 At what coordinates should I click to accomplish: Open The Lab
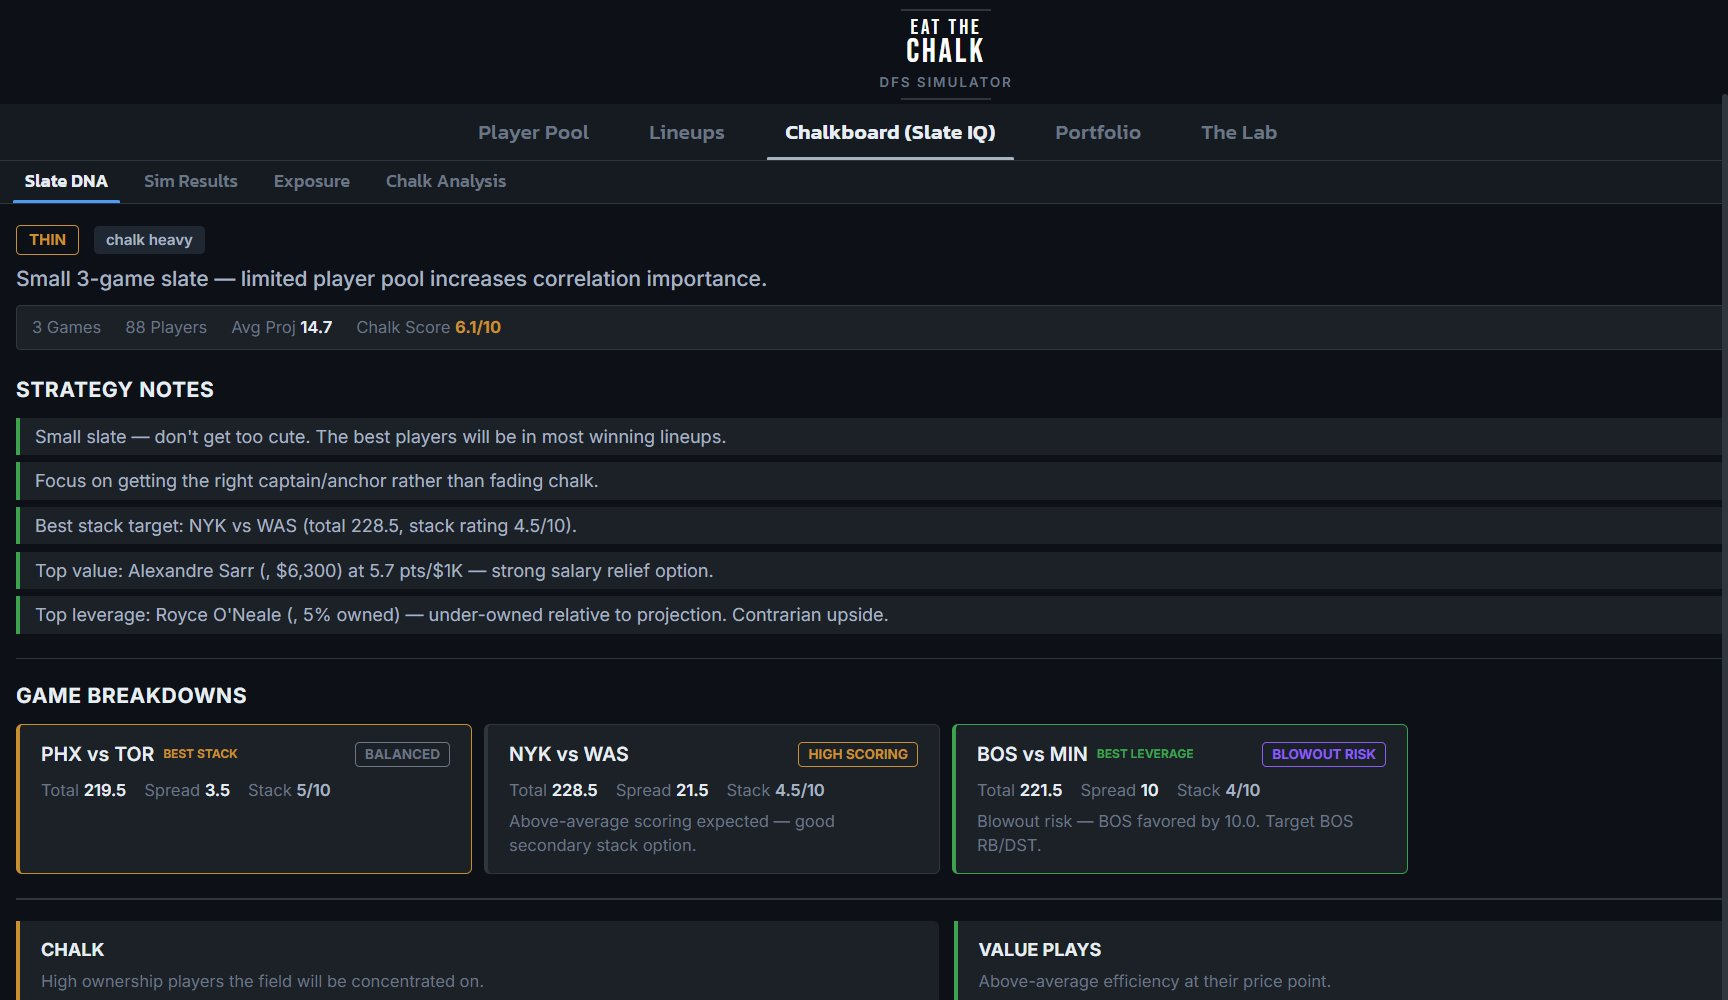(1238, 132)
